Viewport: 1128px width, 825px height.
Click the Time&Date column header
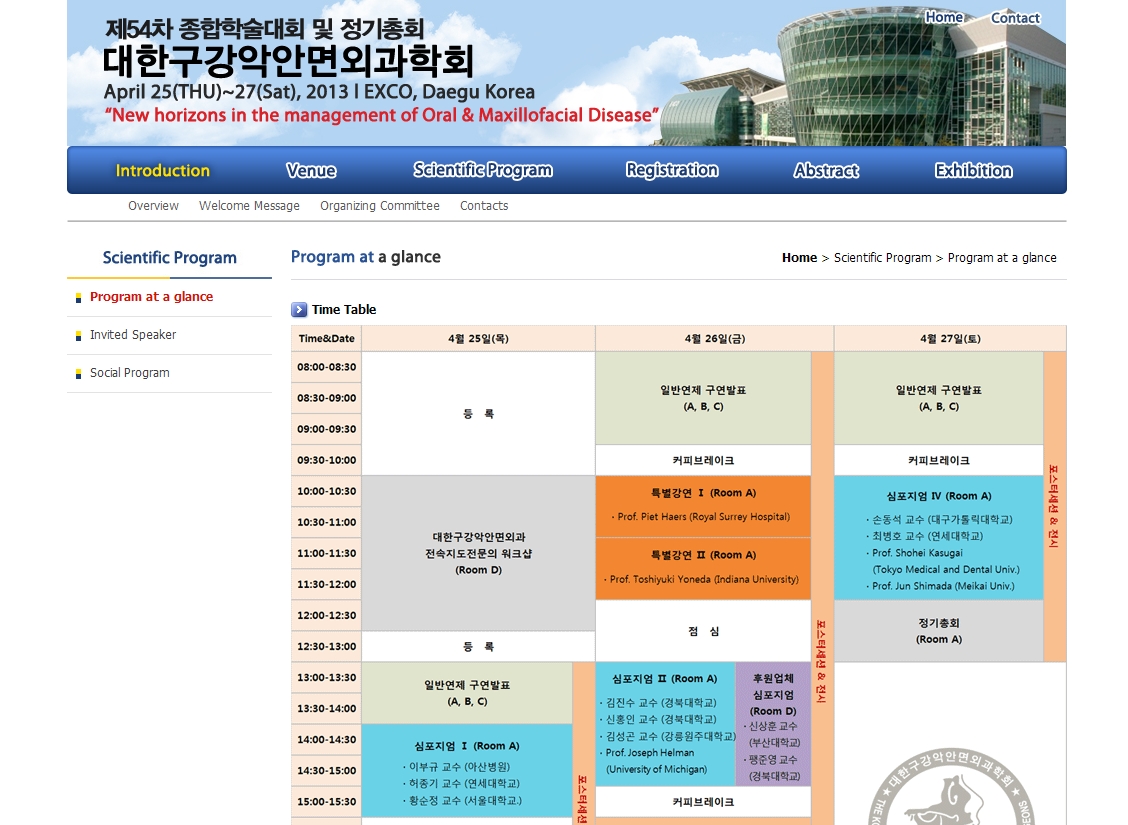tap(327, 338)
